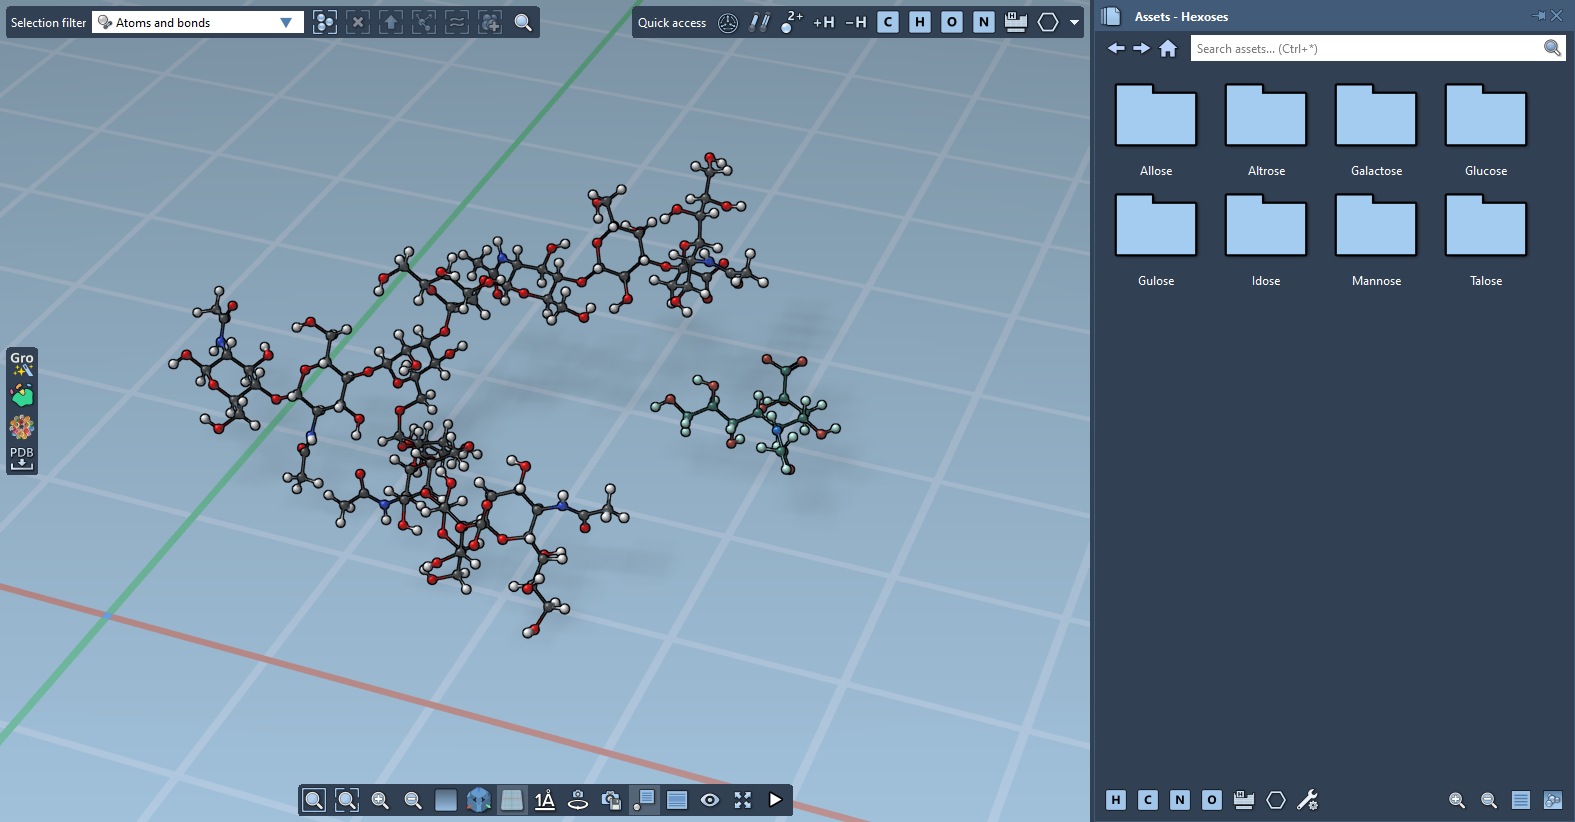Open asset settings wrench icon
Image resolution: width=1575 pixels, height=822 pixels.
1307,800
